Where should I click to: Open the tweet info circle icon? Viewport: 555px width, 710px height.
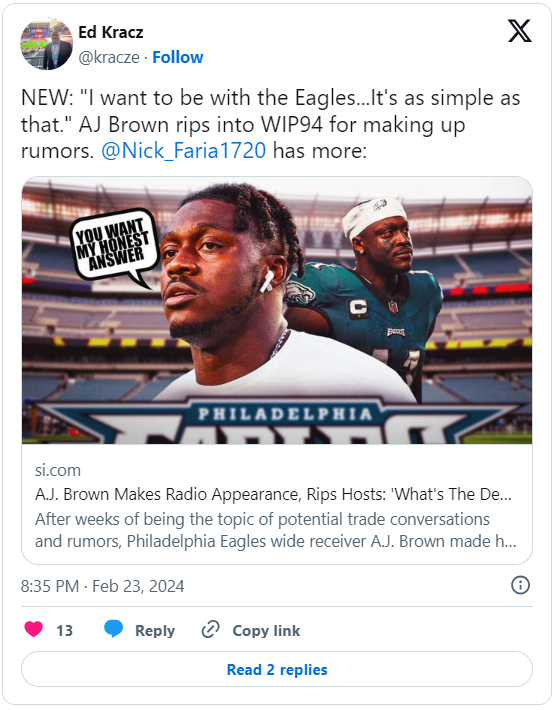(x=520, y=585)
